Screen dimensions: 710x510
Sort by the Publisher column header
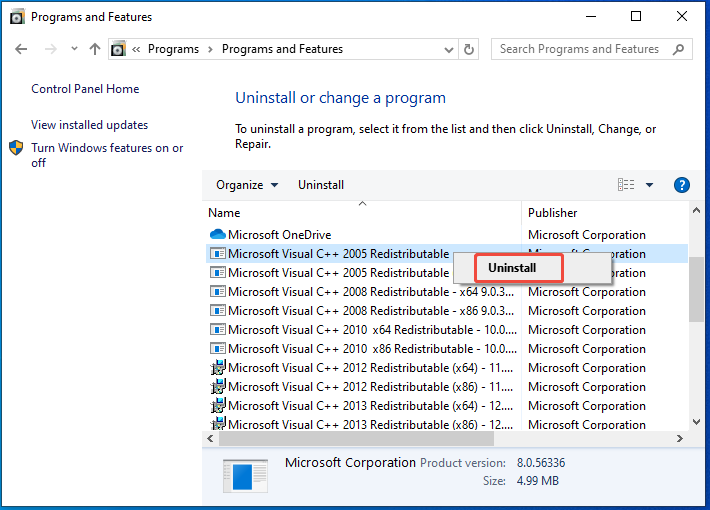tap(605, 213)
